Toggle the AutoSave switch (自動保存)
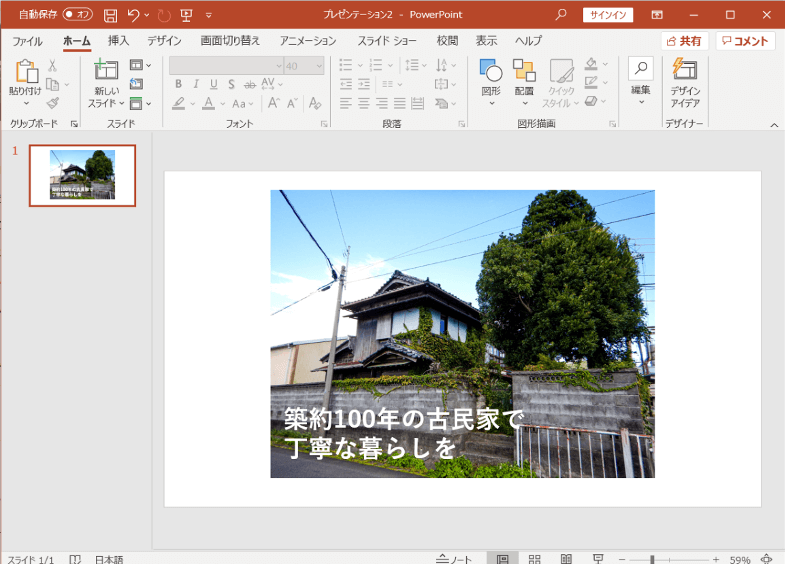Screen dimensions: 785x564 pyautogui.click(x=77, y=15)
